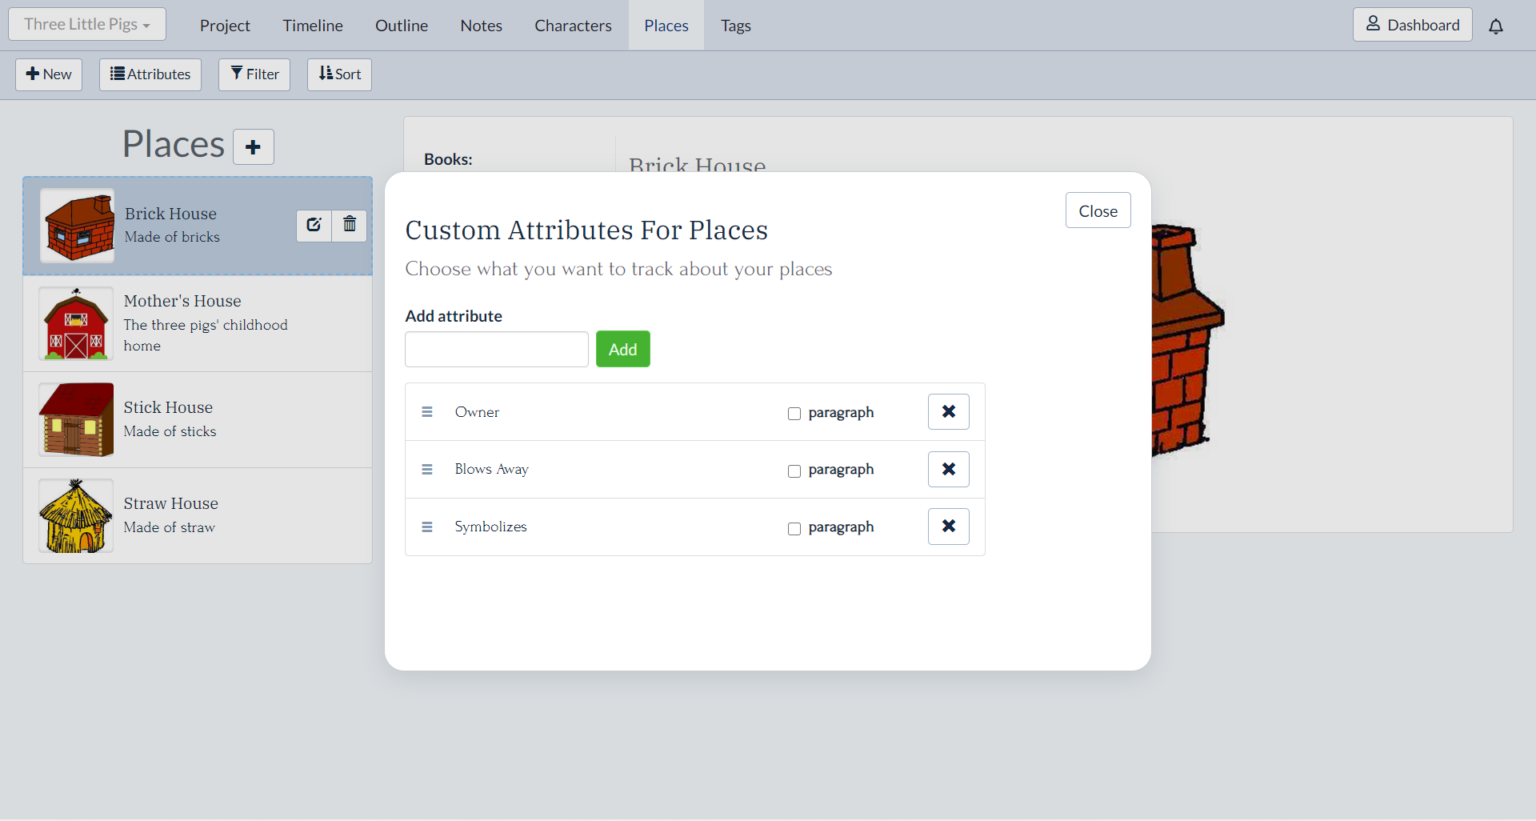Screen dimensions: 1536x821
Task: Focus the Add attribute text field
Action: 496,349
